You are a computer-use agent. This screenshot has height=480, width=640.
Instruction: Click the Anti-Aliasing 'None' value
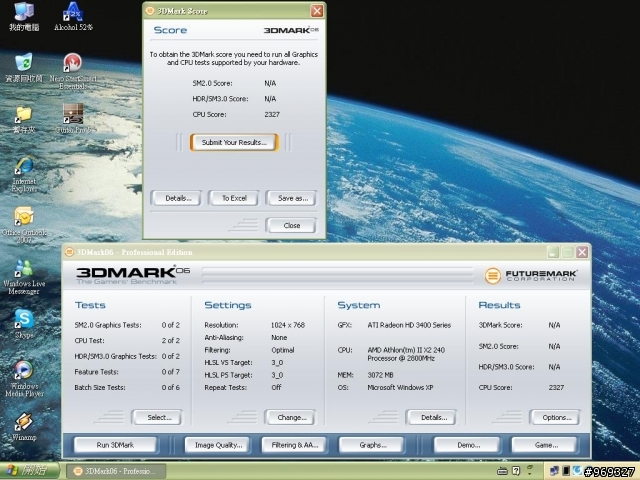tap(279, 338)
